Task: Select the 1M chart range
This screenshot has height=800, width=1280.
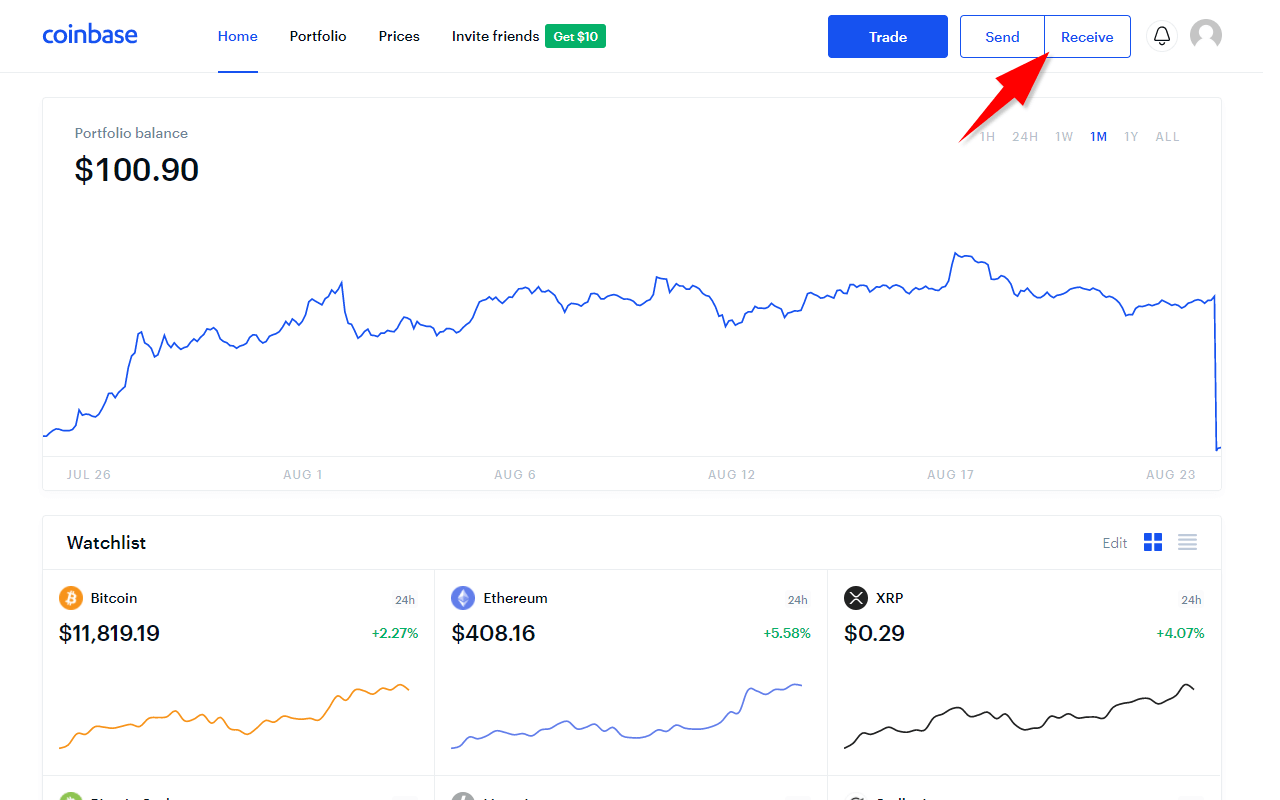Action: pos(1098,137)
